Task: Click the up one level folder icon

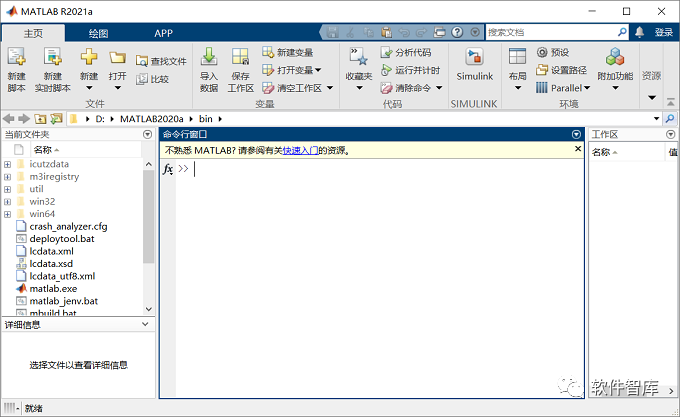Action: [x=40, y=118]
